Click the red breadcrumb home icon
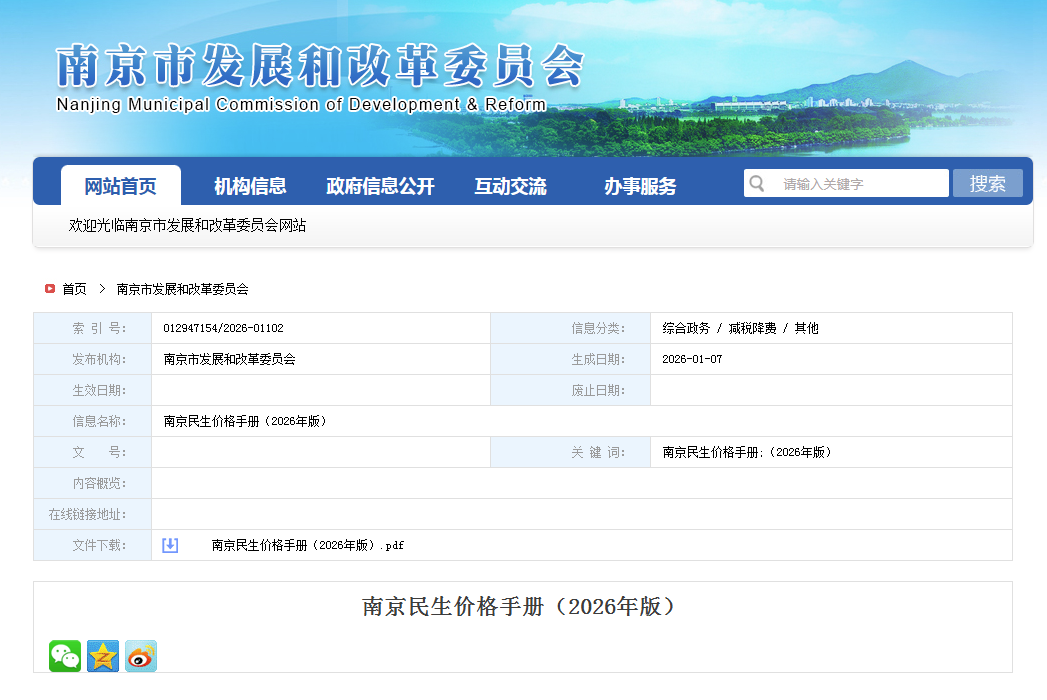The height and width of the screenshot is (700, 1047). (x=49, y=289)
